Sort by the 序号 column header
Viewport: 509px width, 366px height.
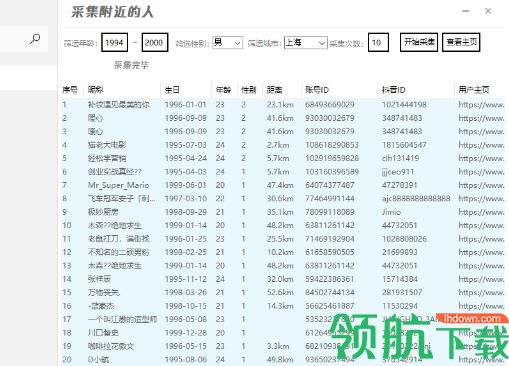pyautogui.click(x=70, y=90)
